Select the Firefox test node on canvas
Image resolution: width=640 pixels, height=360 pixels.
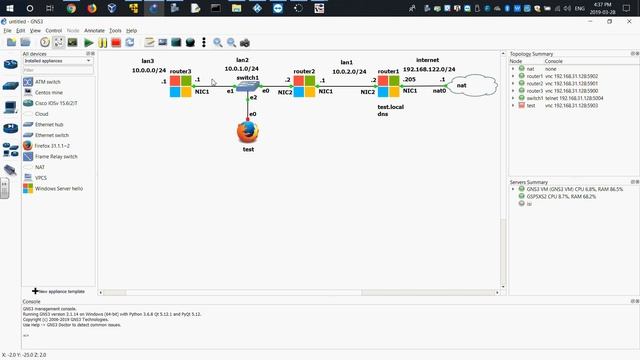click(248, 132)
